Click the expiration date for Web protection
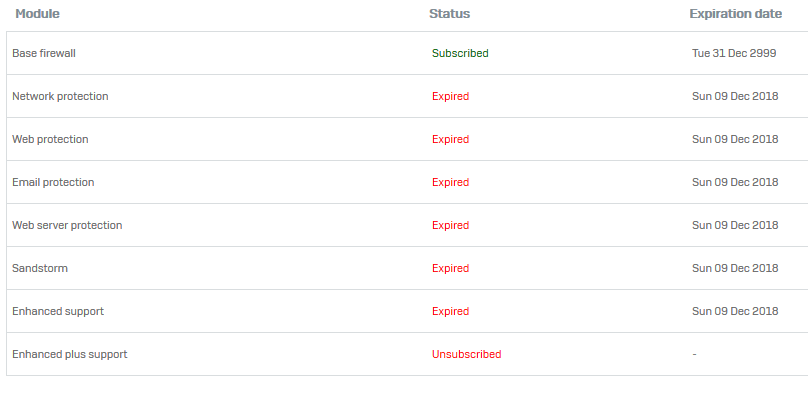Viewport: 808px width, 401px height. coord(735,139)
